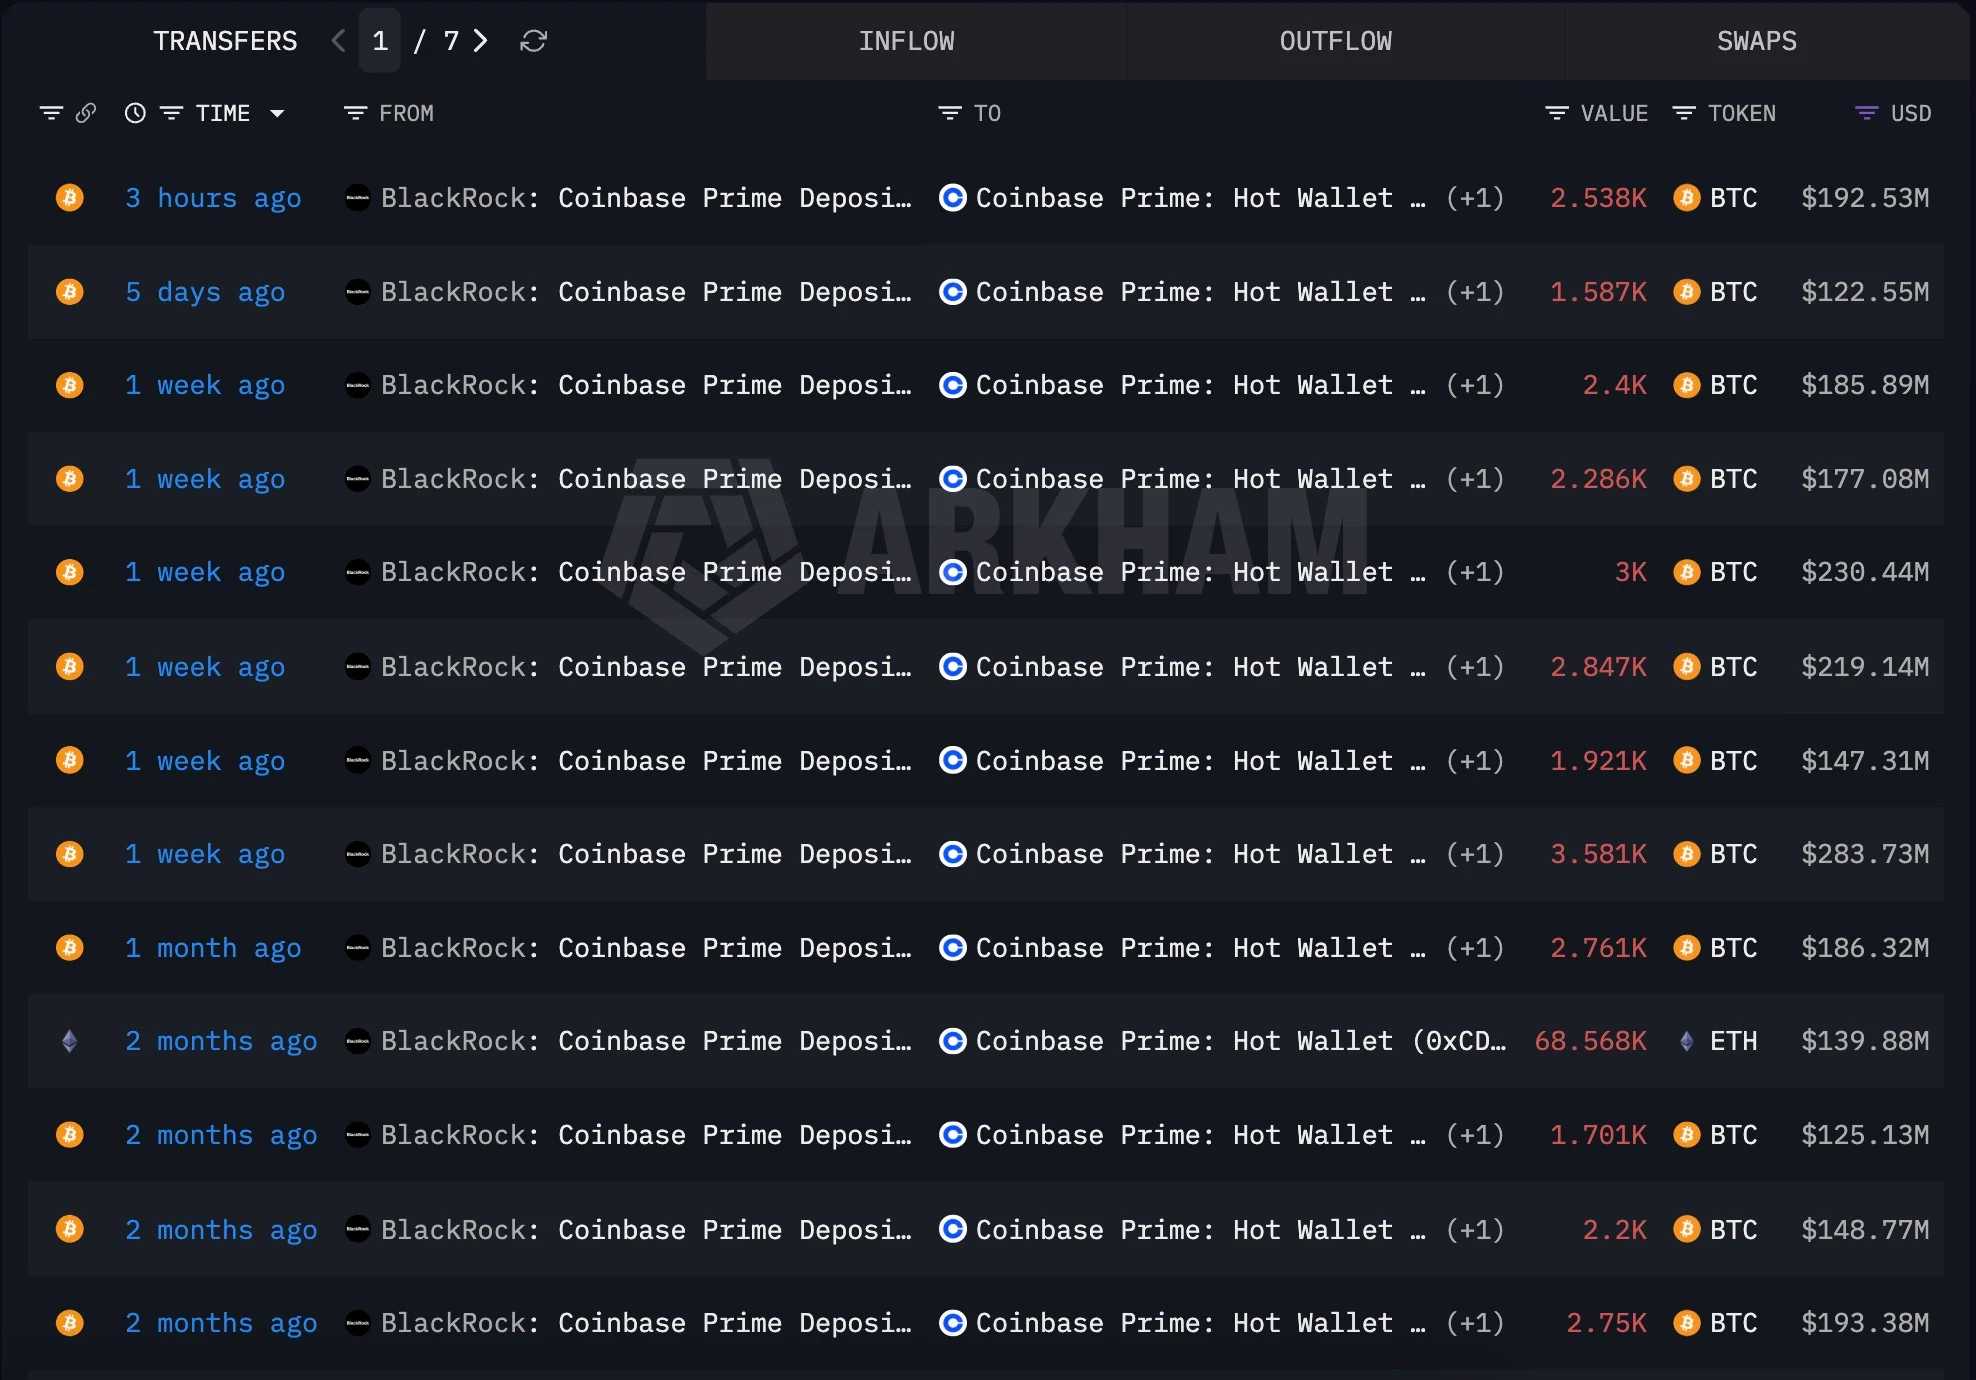The image size is (1976, 1380).
Task: Go to the next transfers page
Action: [481, 41]
